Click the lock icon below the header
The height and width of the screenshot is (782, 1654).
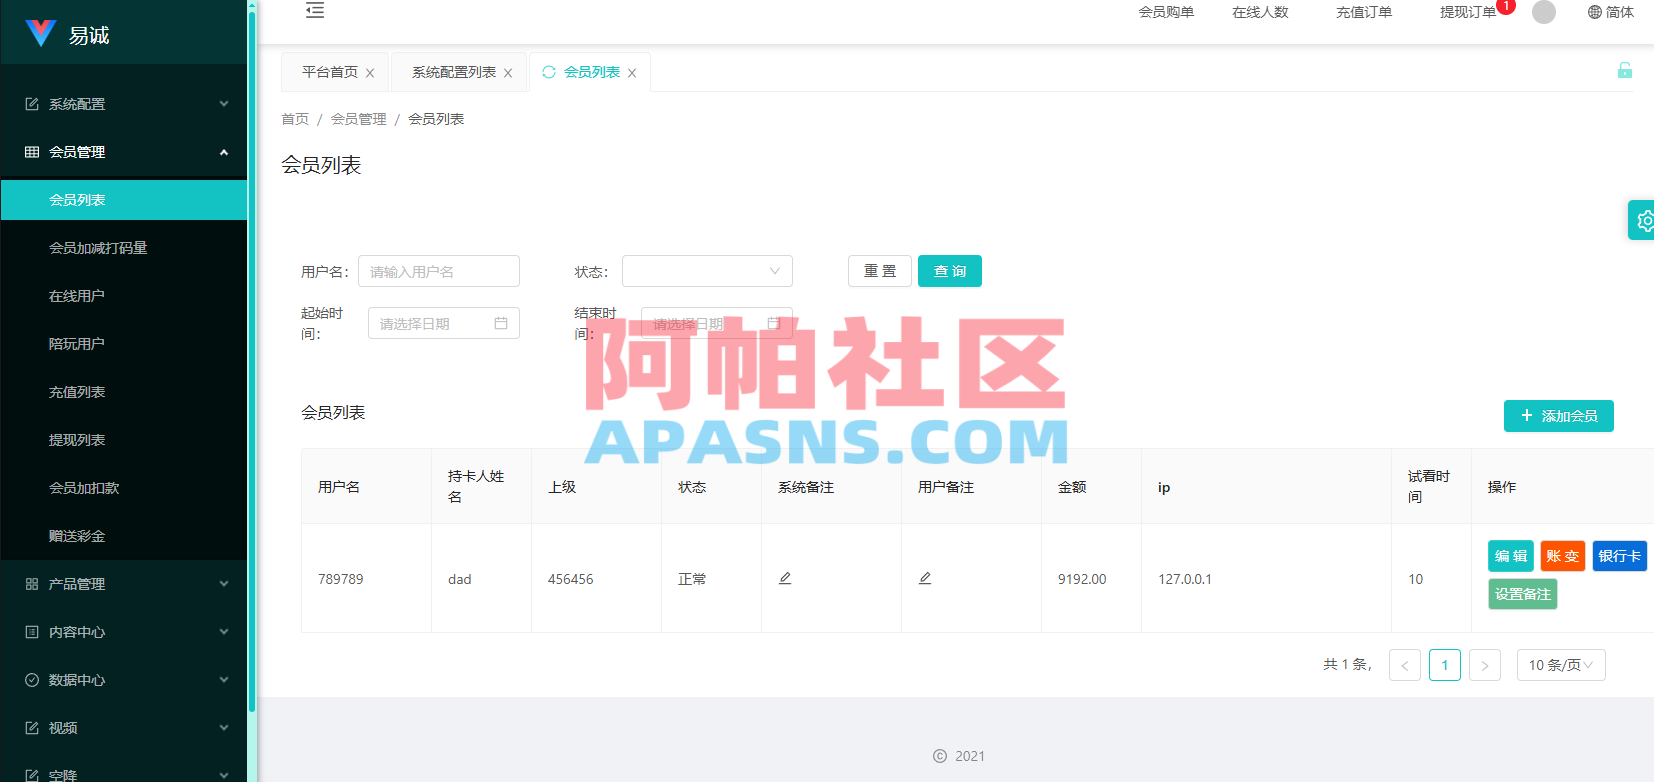pyautogui.click(x=1625, y=70)
